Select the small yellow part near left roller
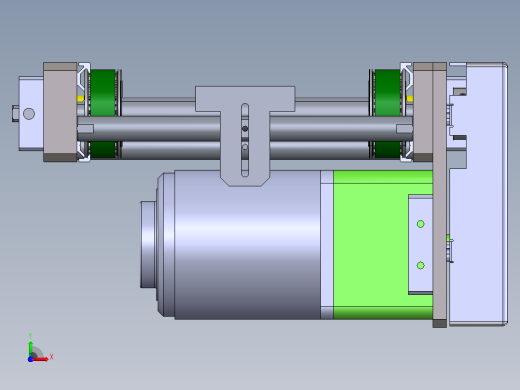Viewport: 520px width, 390px height. click(80, 98)
